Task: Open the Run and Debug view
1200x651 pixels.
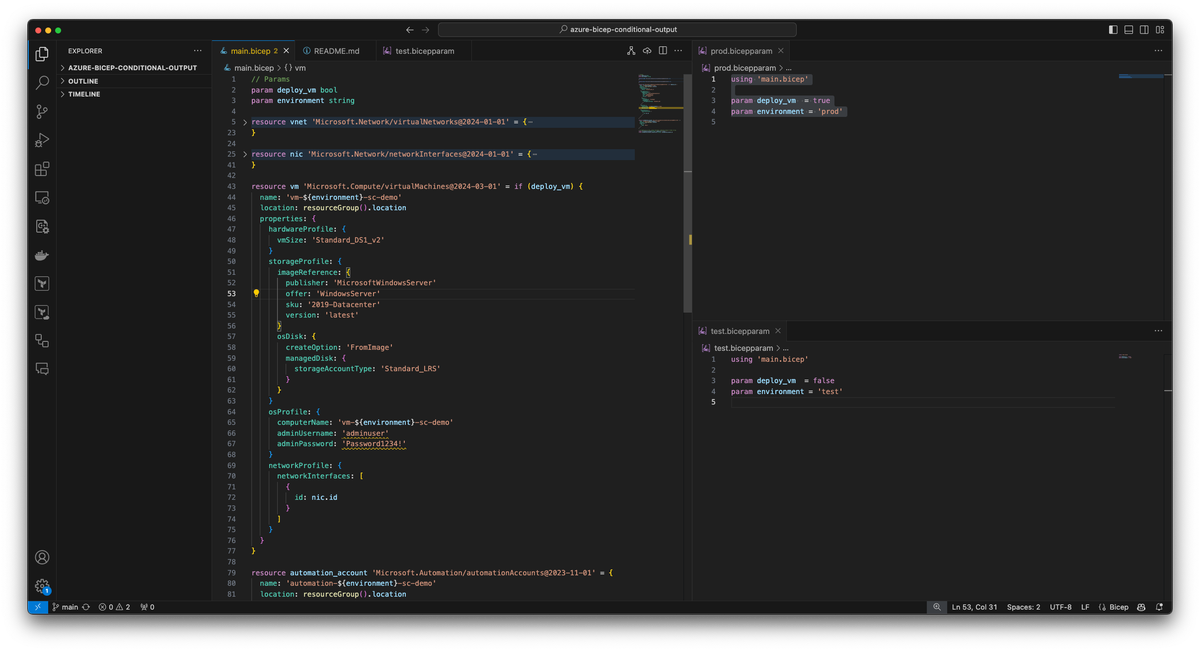Action: tap(42, 141)
